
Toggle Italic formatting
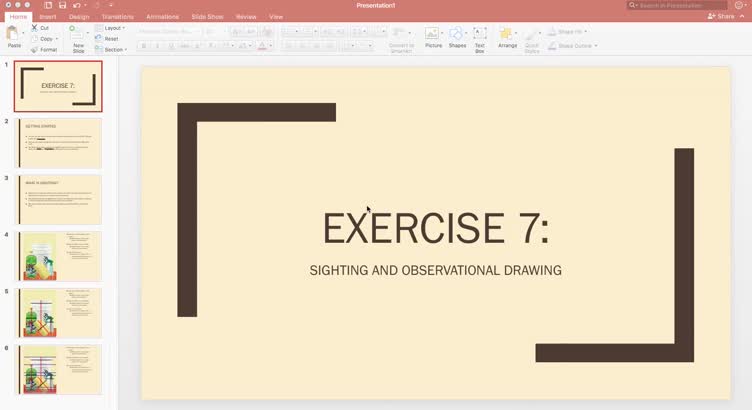coord(157,46)
